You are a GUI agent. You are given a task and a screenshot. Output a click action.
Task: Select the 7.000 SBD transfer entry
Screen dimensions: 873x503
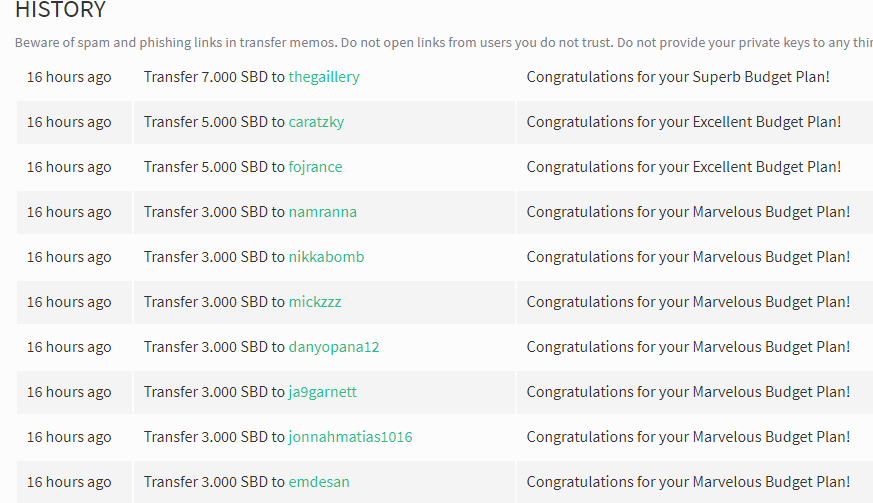tap(251, 77)
